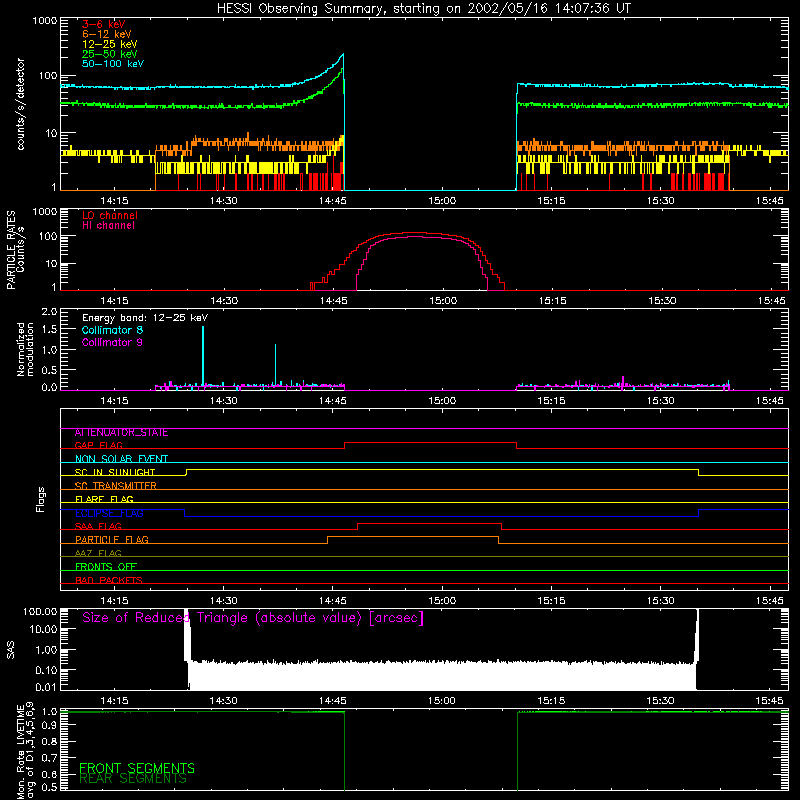The height and width of the screenshot is (800, 800).
Task: Click the 14:30 tick label under Flags panel
Action: 223,601
